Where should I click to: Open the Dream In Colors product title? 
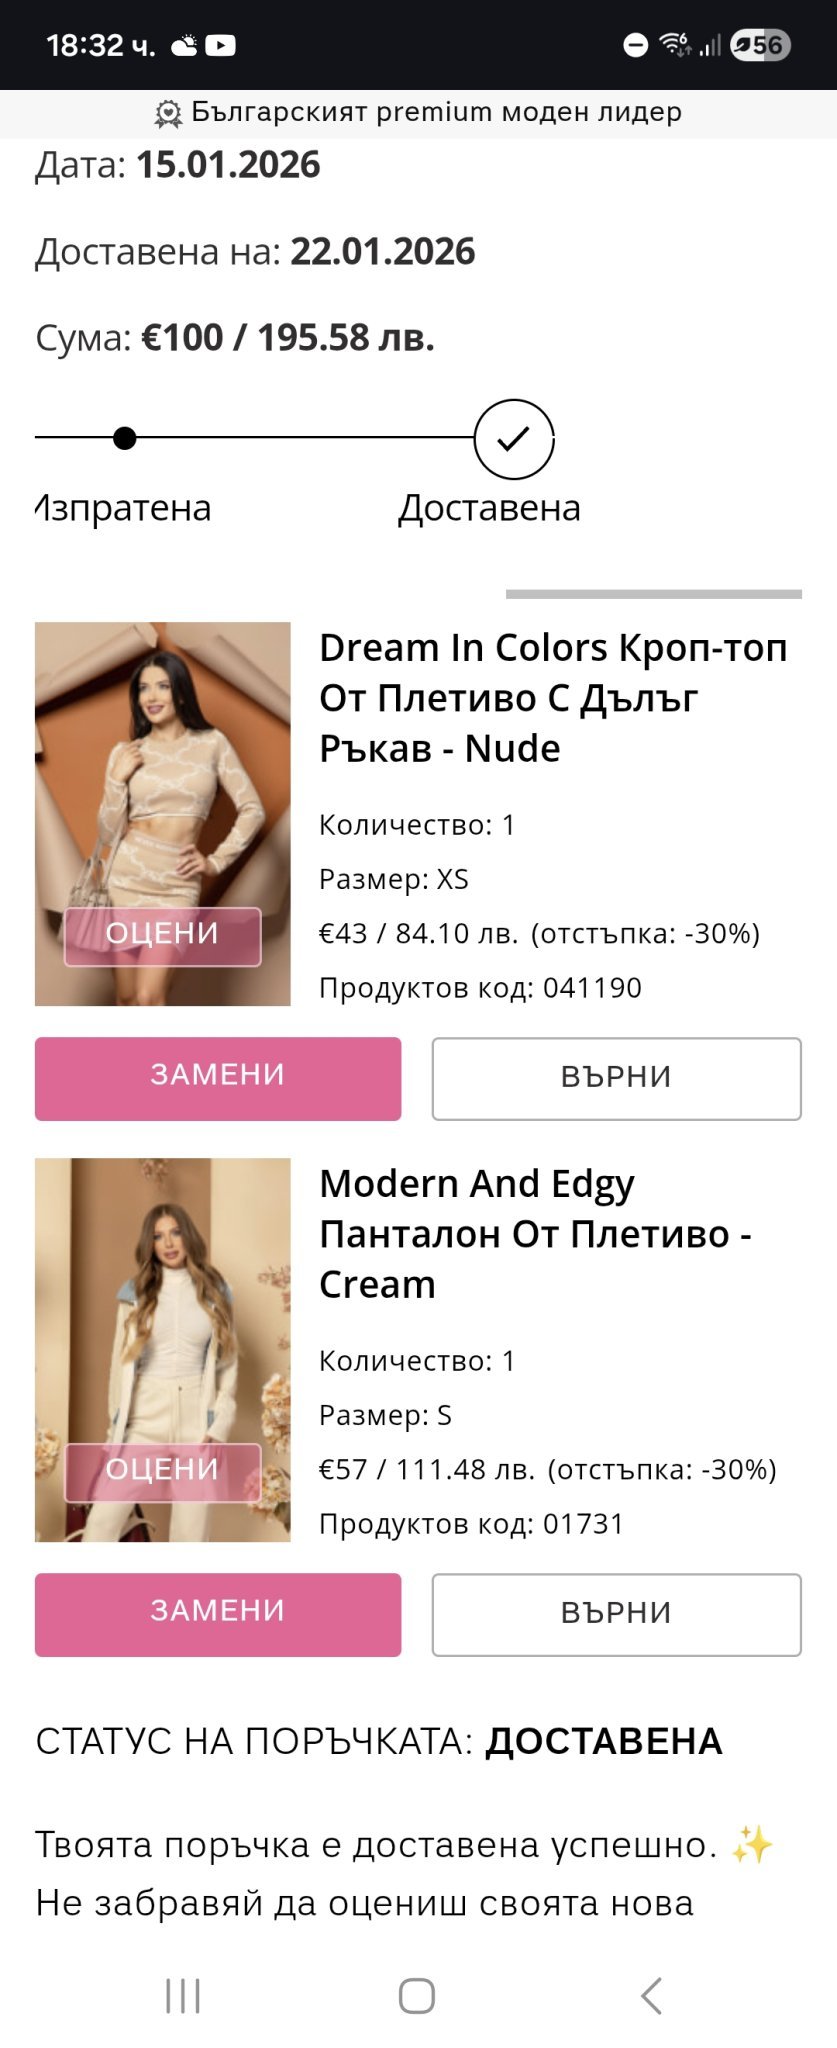point(553,698)
